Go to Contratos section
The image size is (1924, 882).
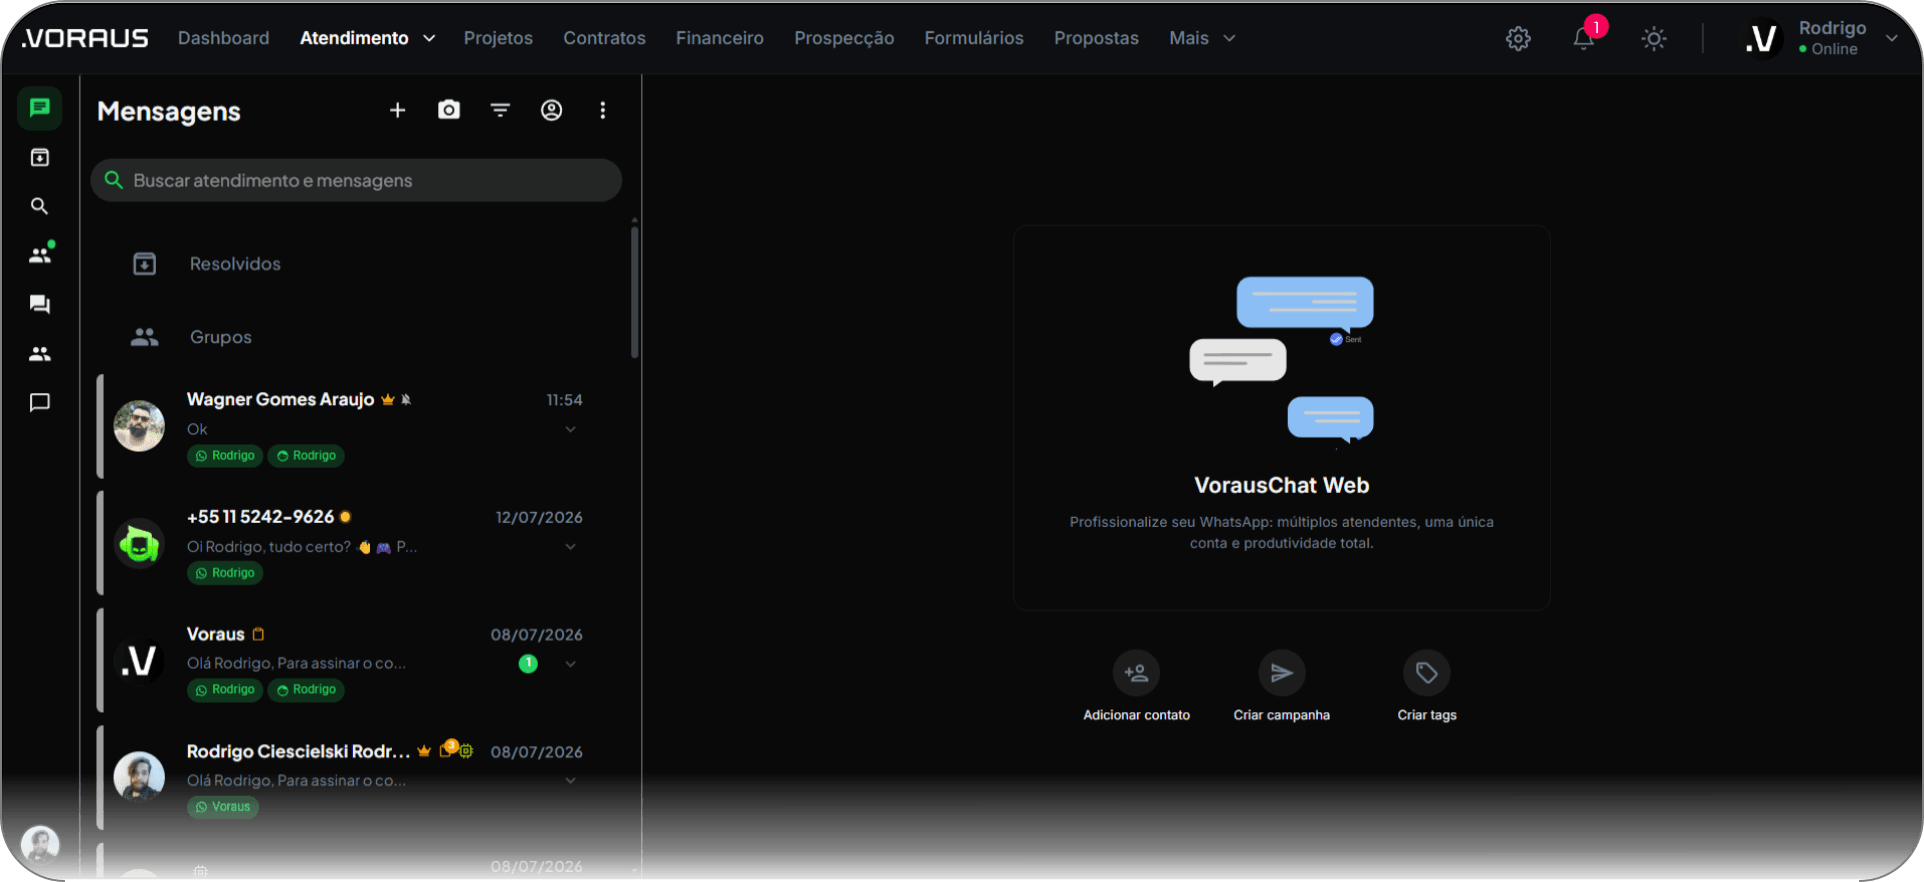(x=604, y=38)
